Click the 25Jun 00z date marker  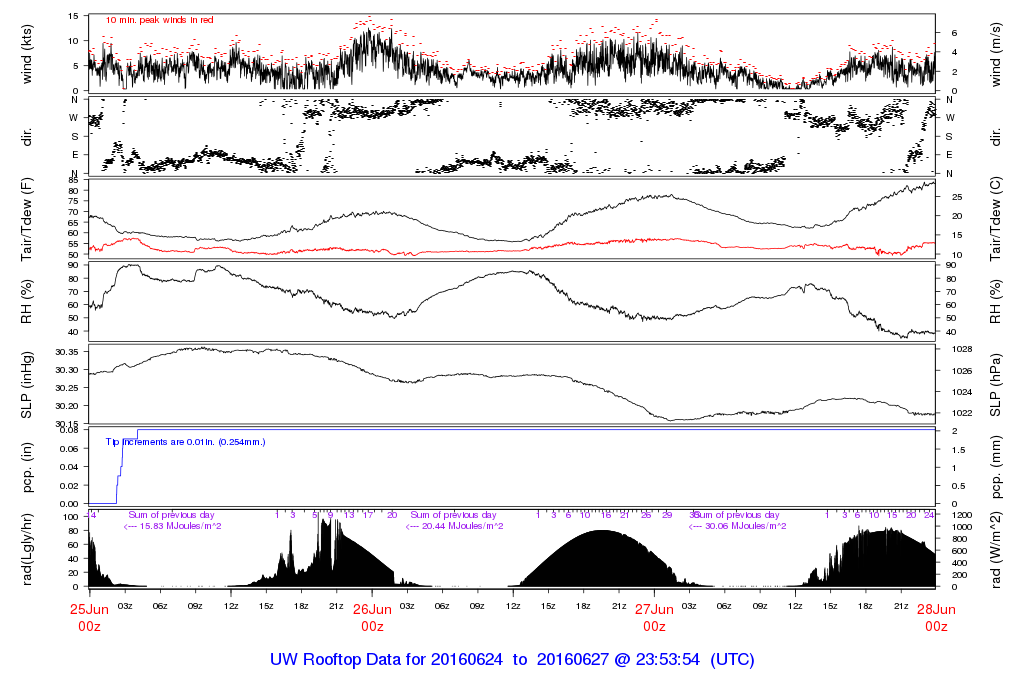[x=90, y=616]
